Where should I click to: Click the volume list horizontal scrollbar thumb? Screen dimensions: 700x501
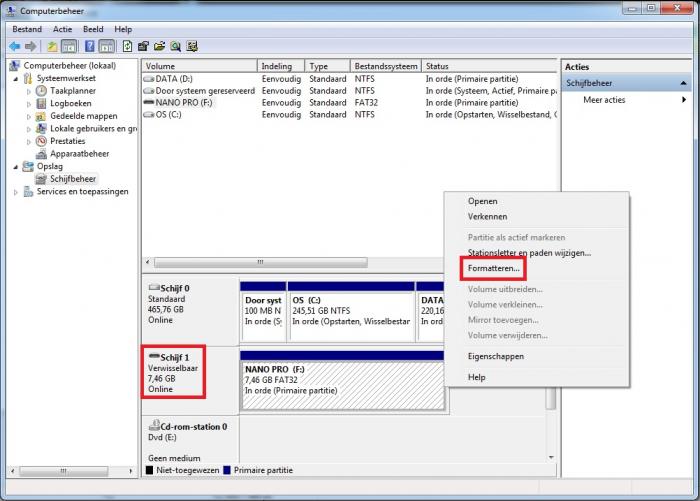261,262
